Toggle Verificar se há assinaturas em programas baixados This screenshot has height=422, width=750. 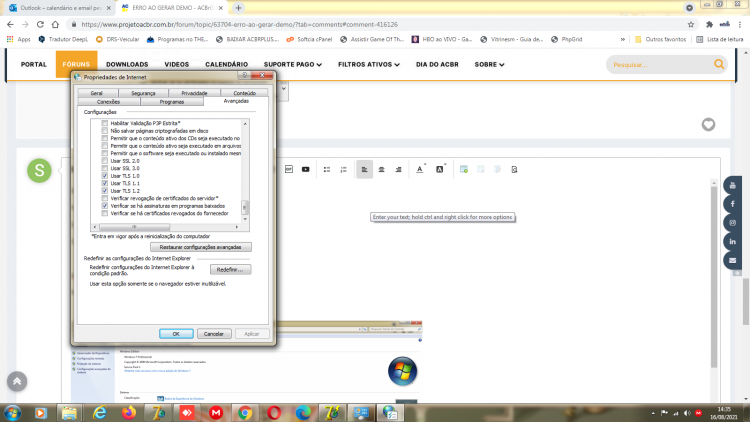(x=105, y=206)
